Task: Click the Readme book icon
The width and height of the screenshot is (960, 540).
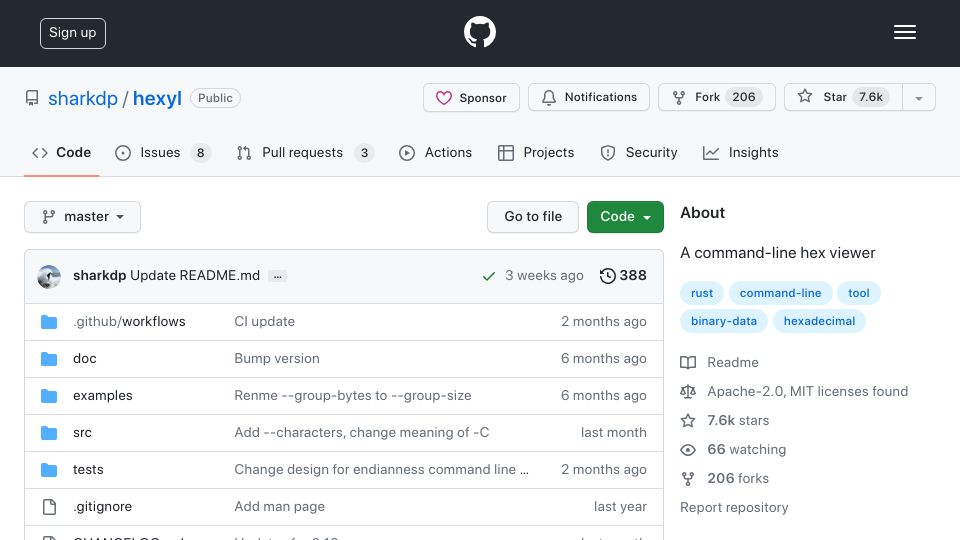Action: 688,362
